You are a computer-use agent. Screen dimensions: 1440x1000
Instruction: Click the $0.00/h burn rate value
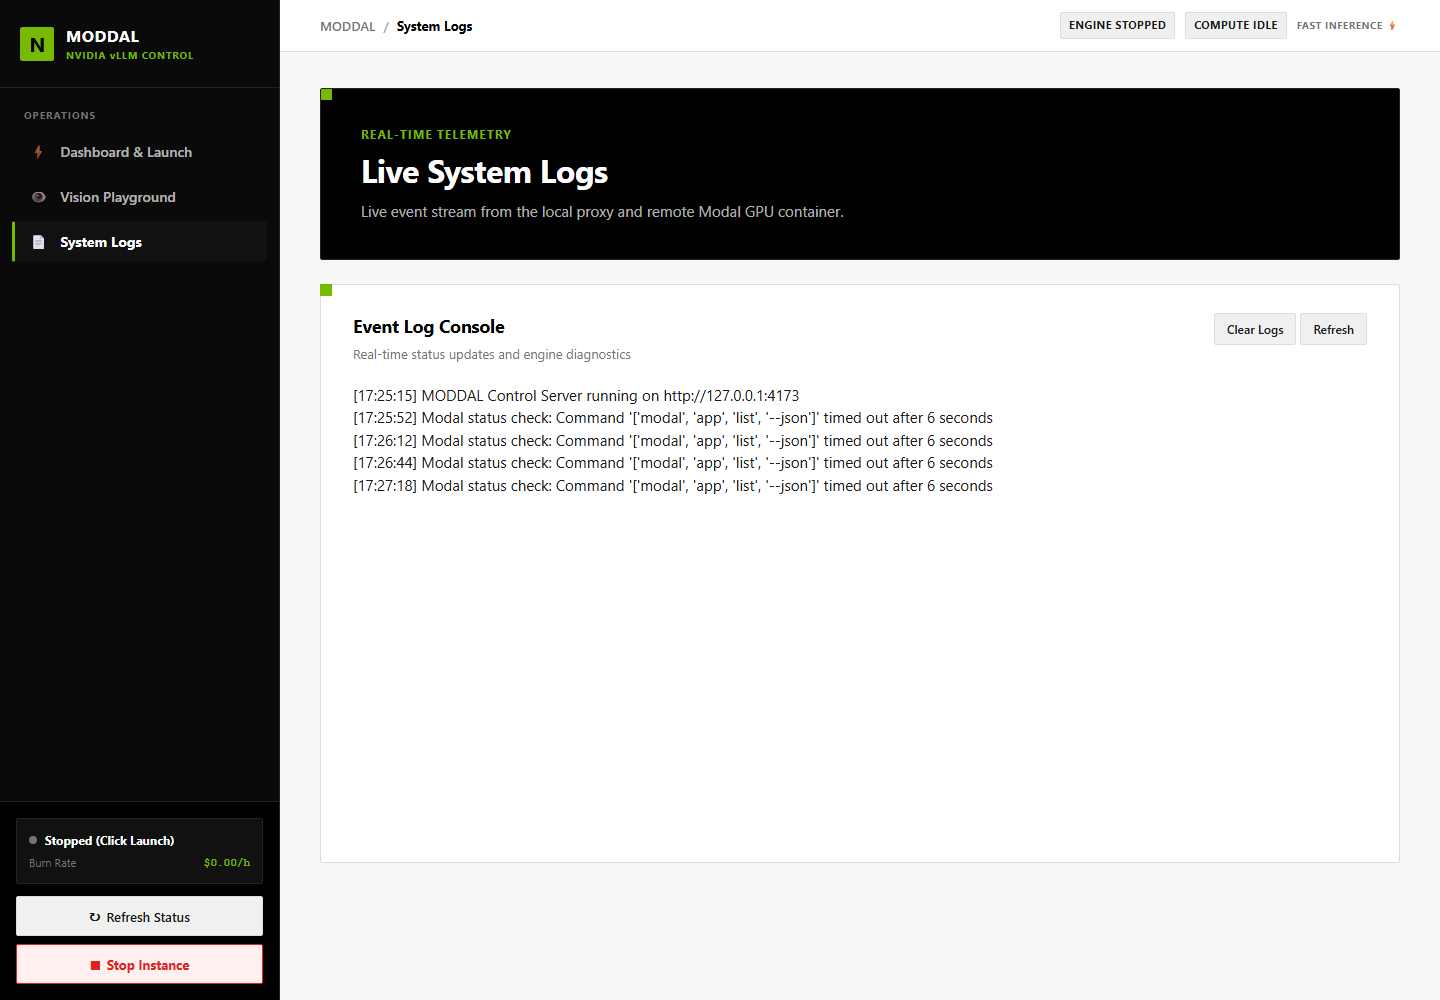pos(227,863)
